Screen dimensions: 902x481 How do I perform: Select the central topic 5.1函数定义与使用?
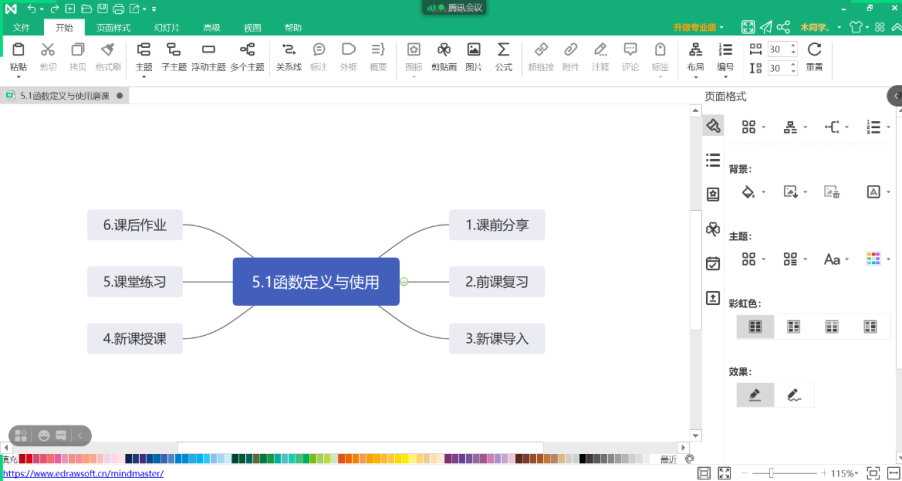coord(316,282)
